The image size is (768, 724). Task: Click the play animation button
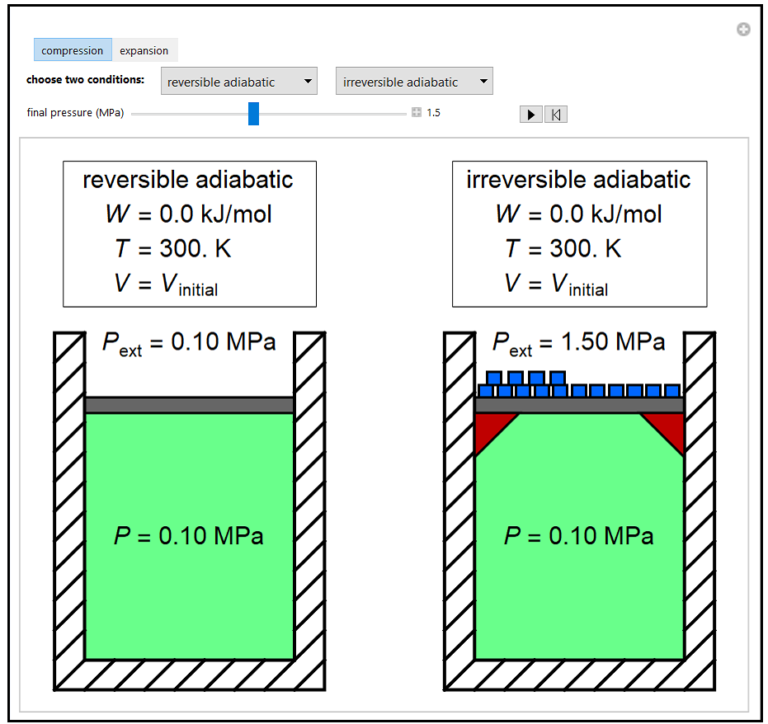530,114
